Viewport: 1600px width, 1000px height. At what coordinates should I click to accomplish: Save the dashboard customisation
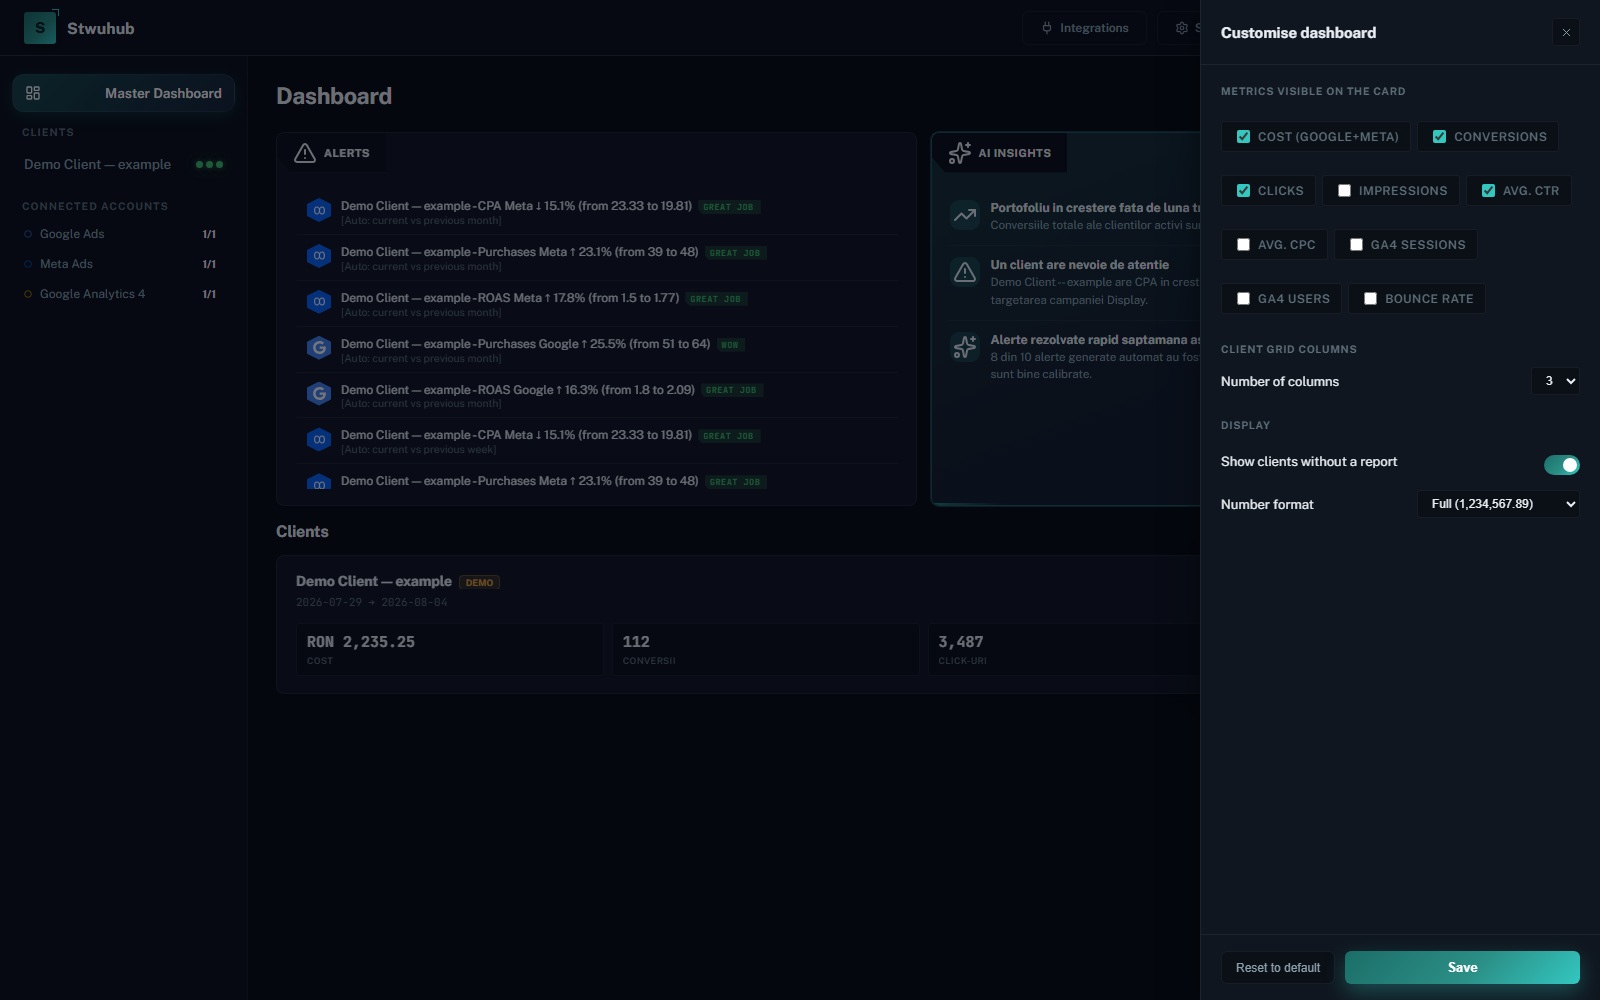[x=1462, y=968]
